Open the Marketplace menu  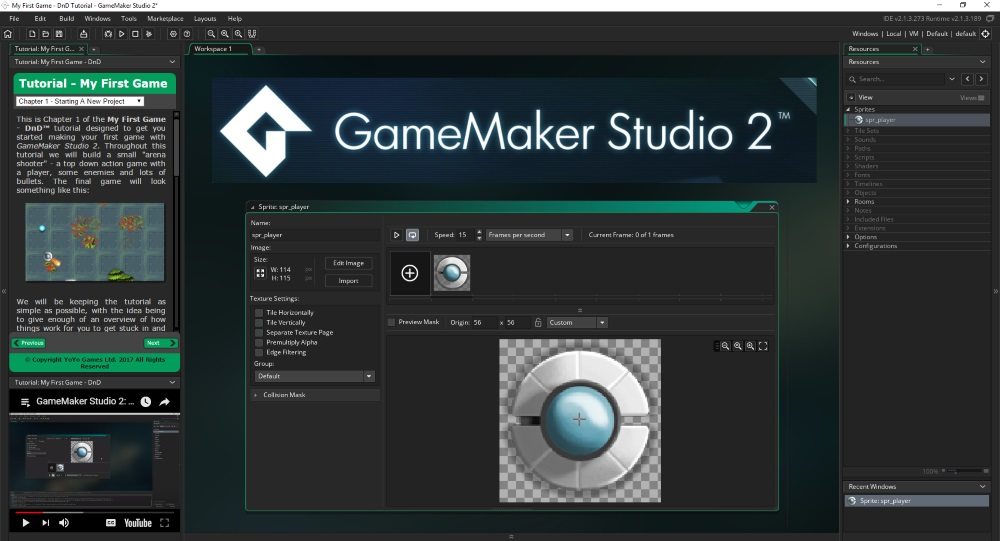tap(165, 19)
